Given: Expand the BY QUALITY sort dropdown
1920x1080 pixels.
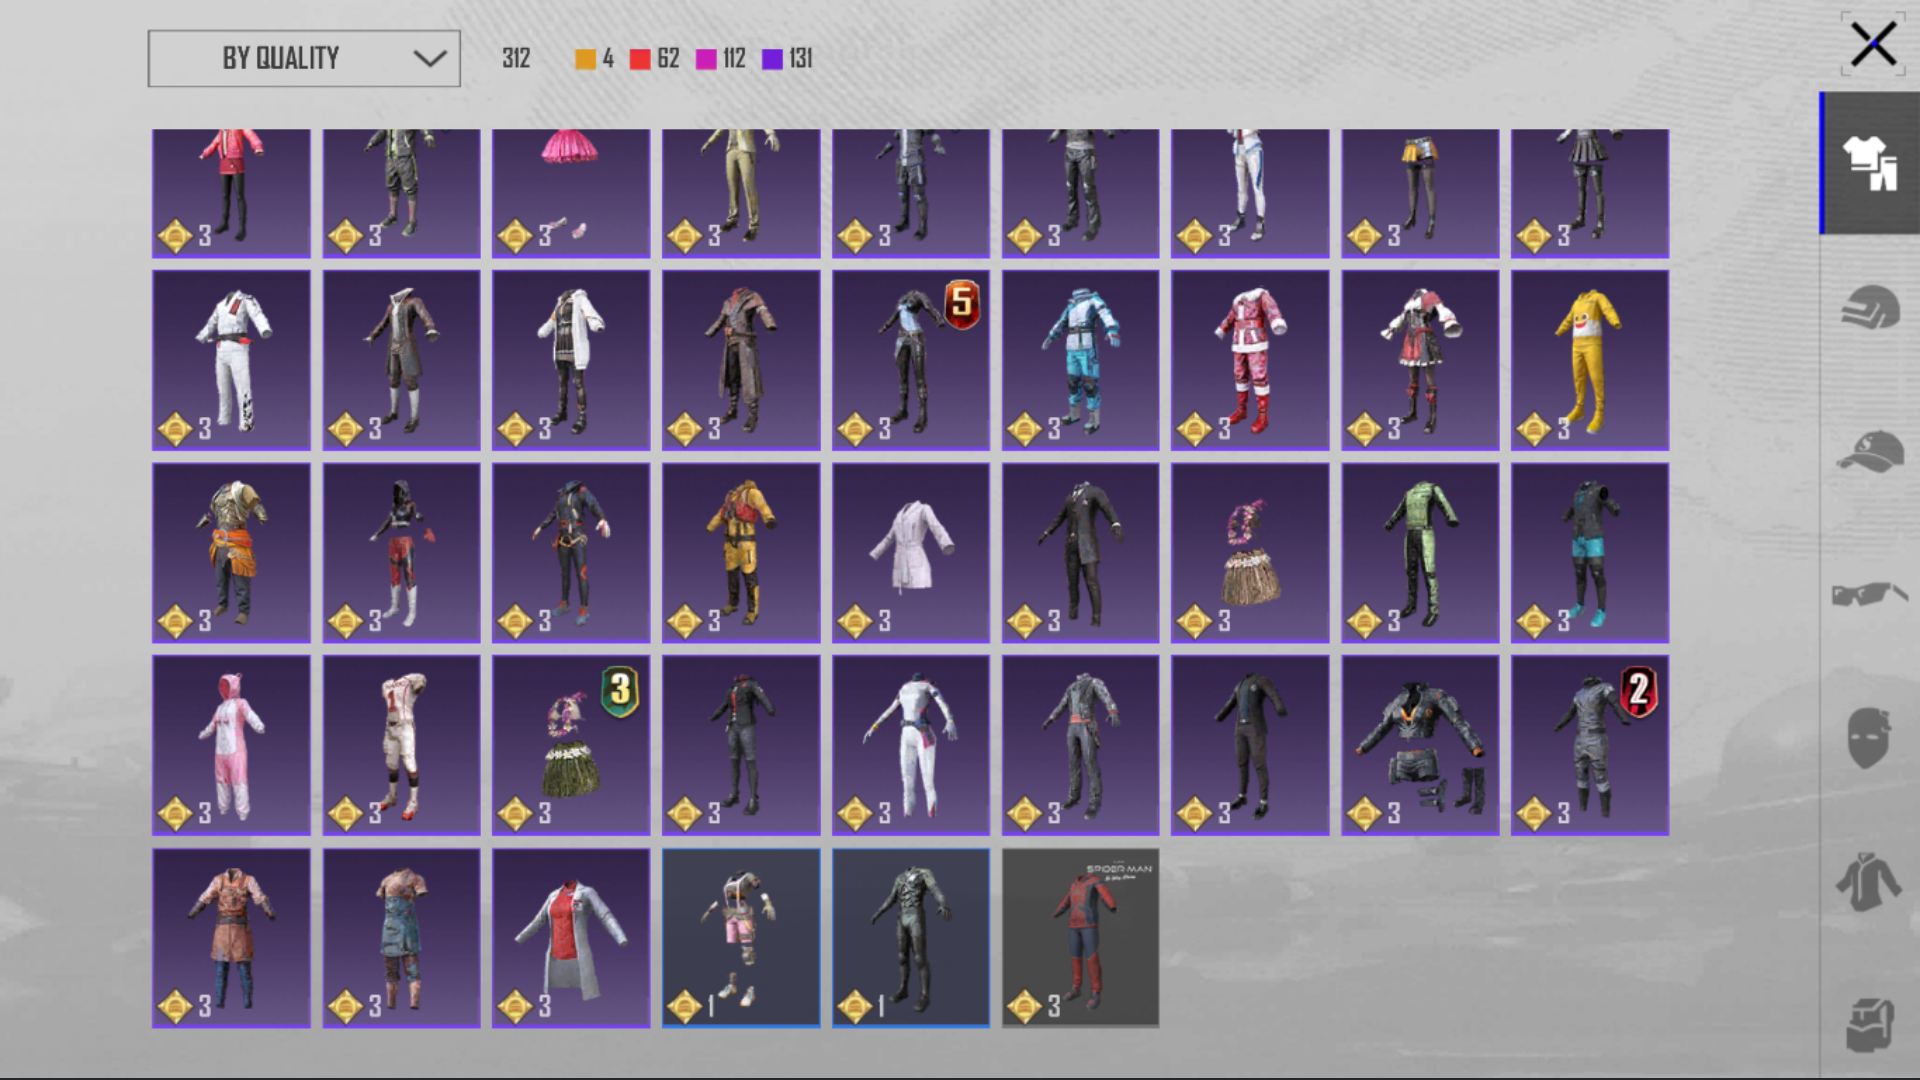Looking at the screenshot, I should pyautogui.click(x=304, y=58).
